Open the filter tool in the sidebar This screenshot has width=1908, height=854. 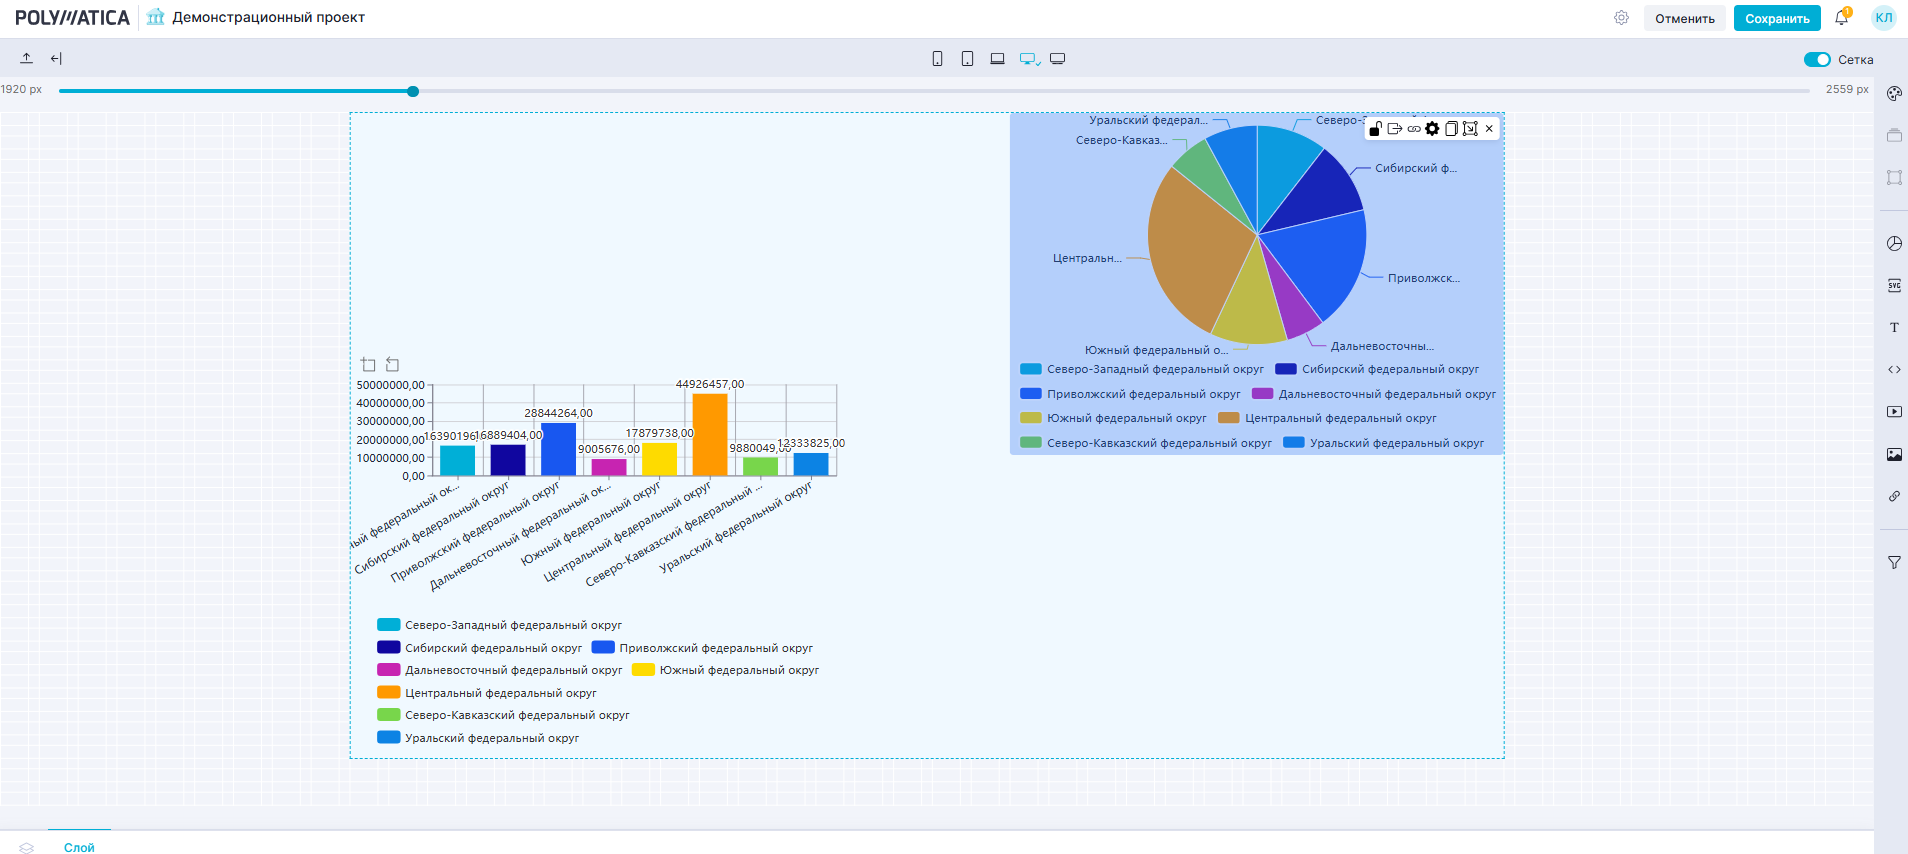pyautogui.click(x=1894, y=563)
